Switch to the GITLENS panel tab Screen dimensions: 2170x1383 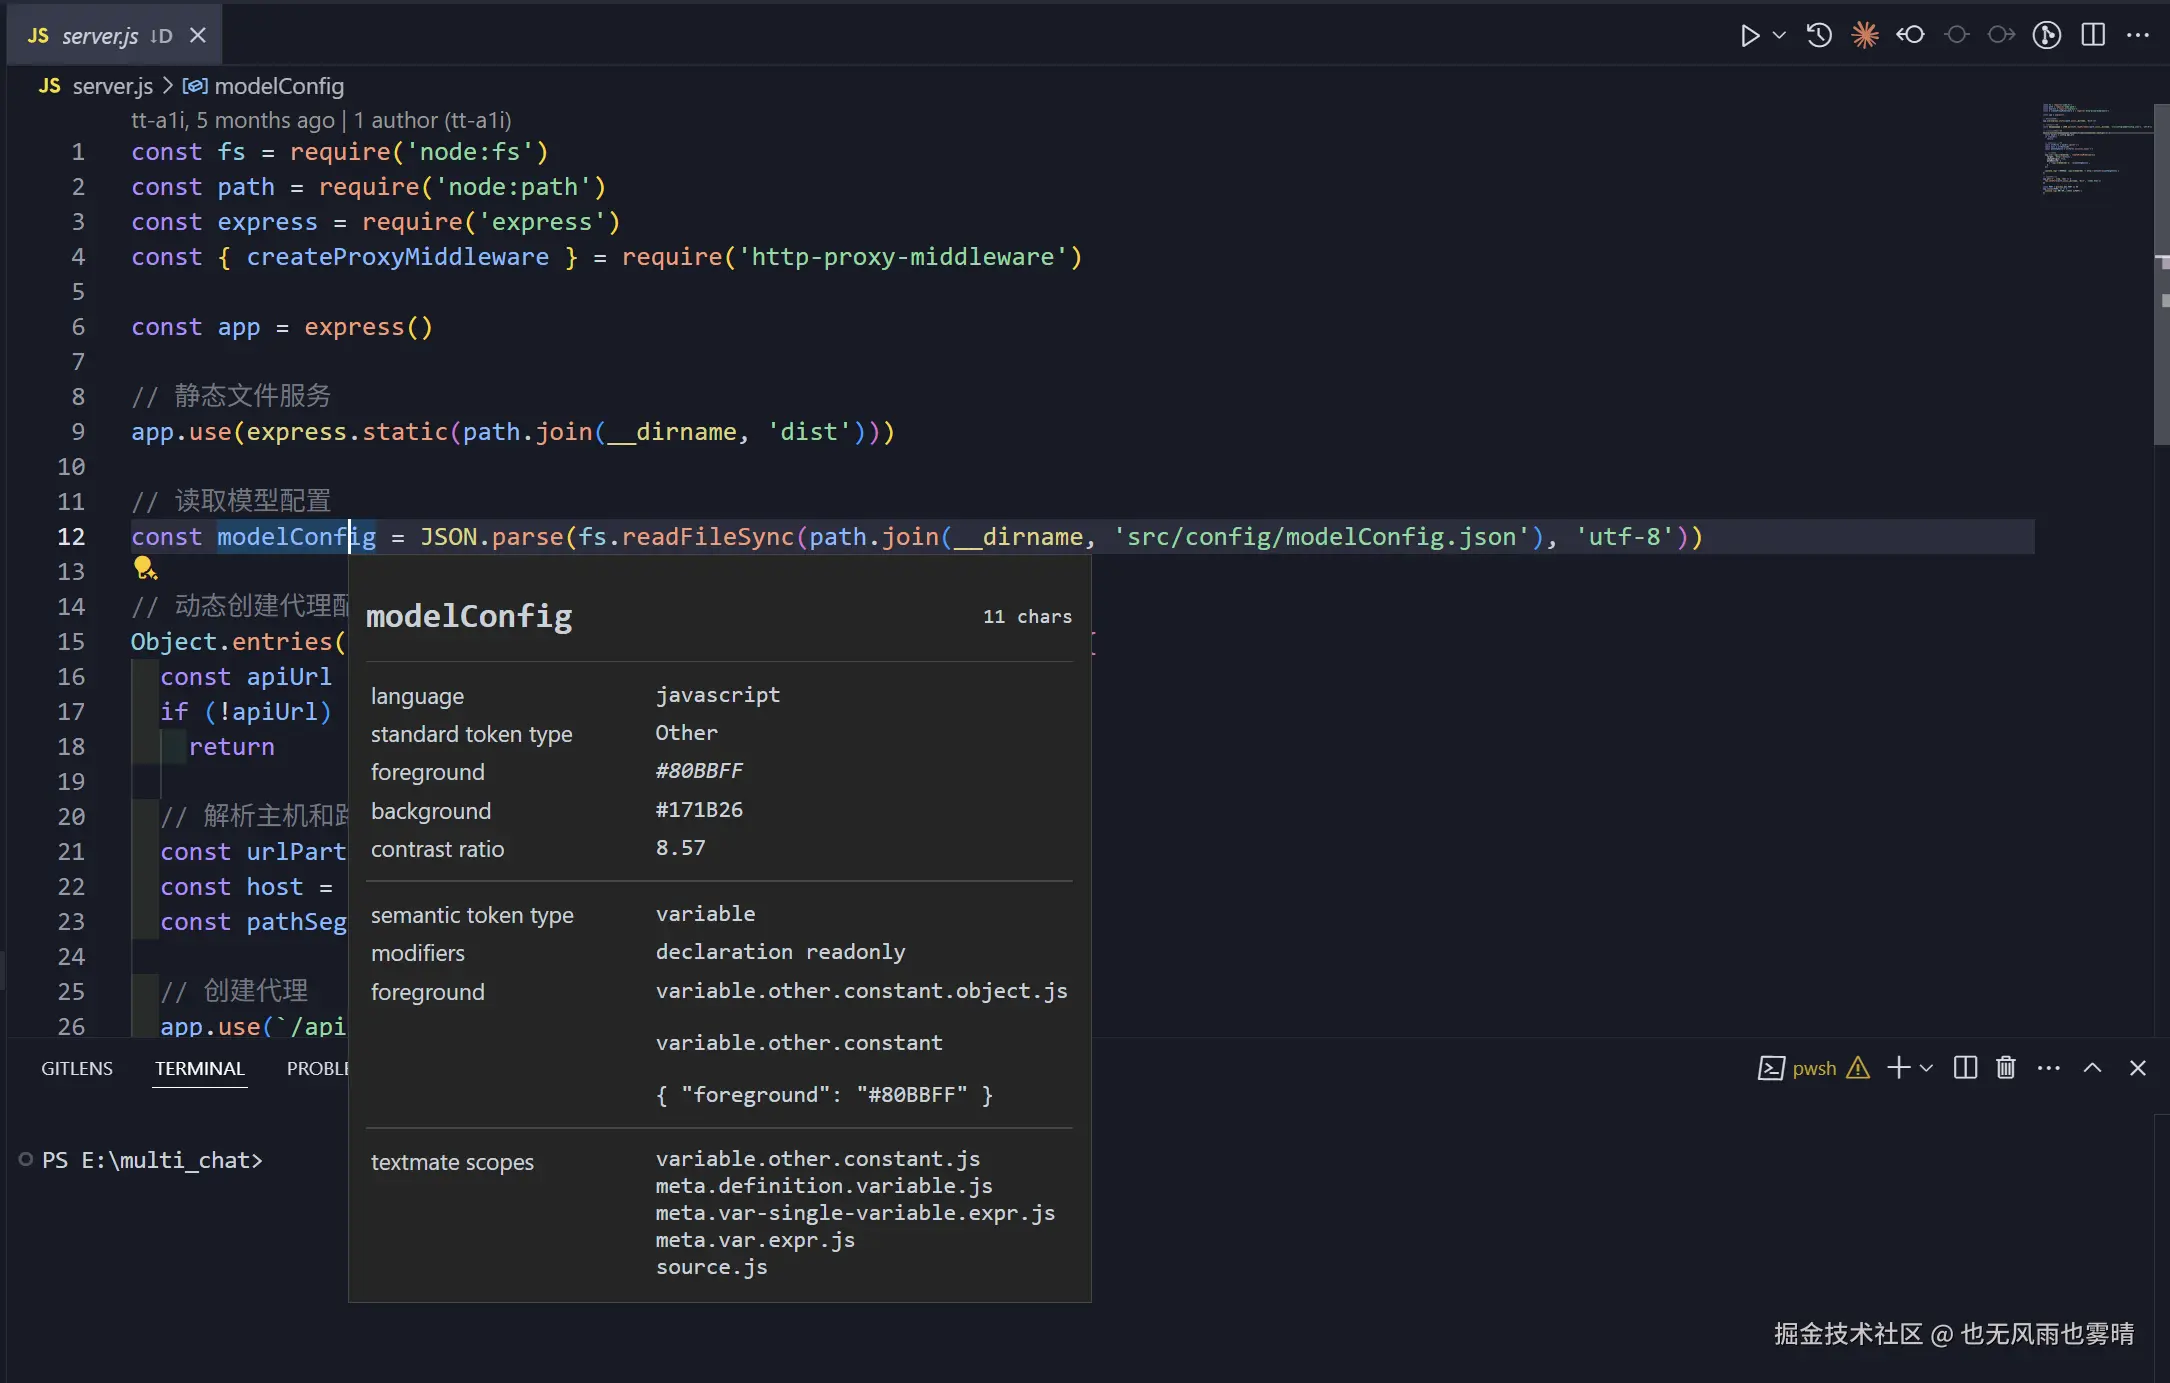(77, 1068)
